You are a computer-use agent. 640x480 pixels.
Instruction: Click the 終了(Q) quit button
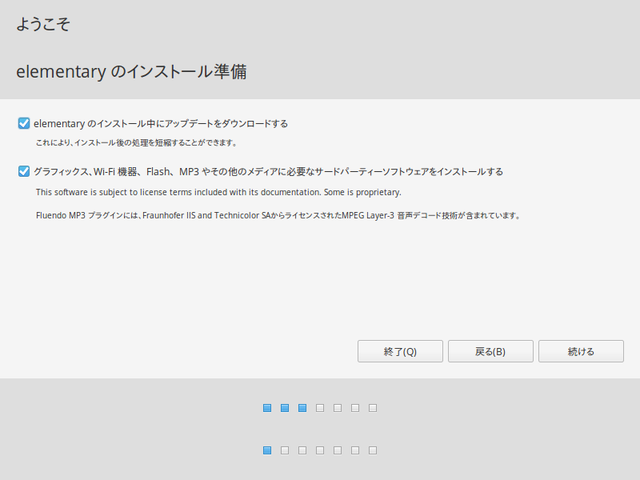400,351
